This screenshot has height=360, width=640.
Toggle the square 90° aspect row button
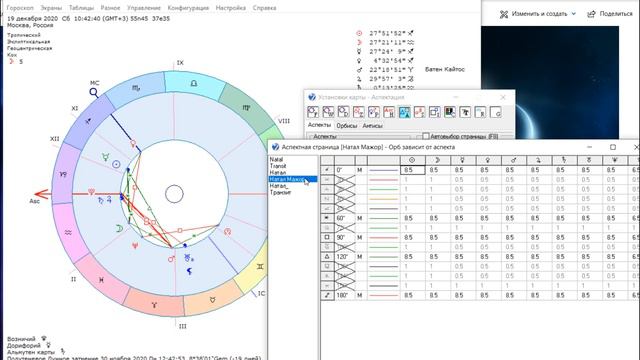(x=327, y=238)
